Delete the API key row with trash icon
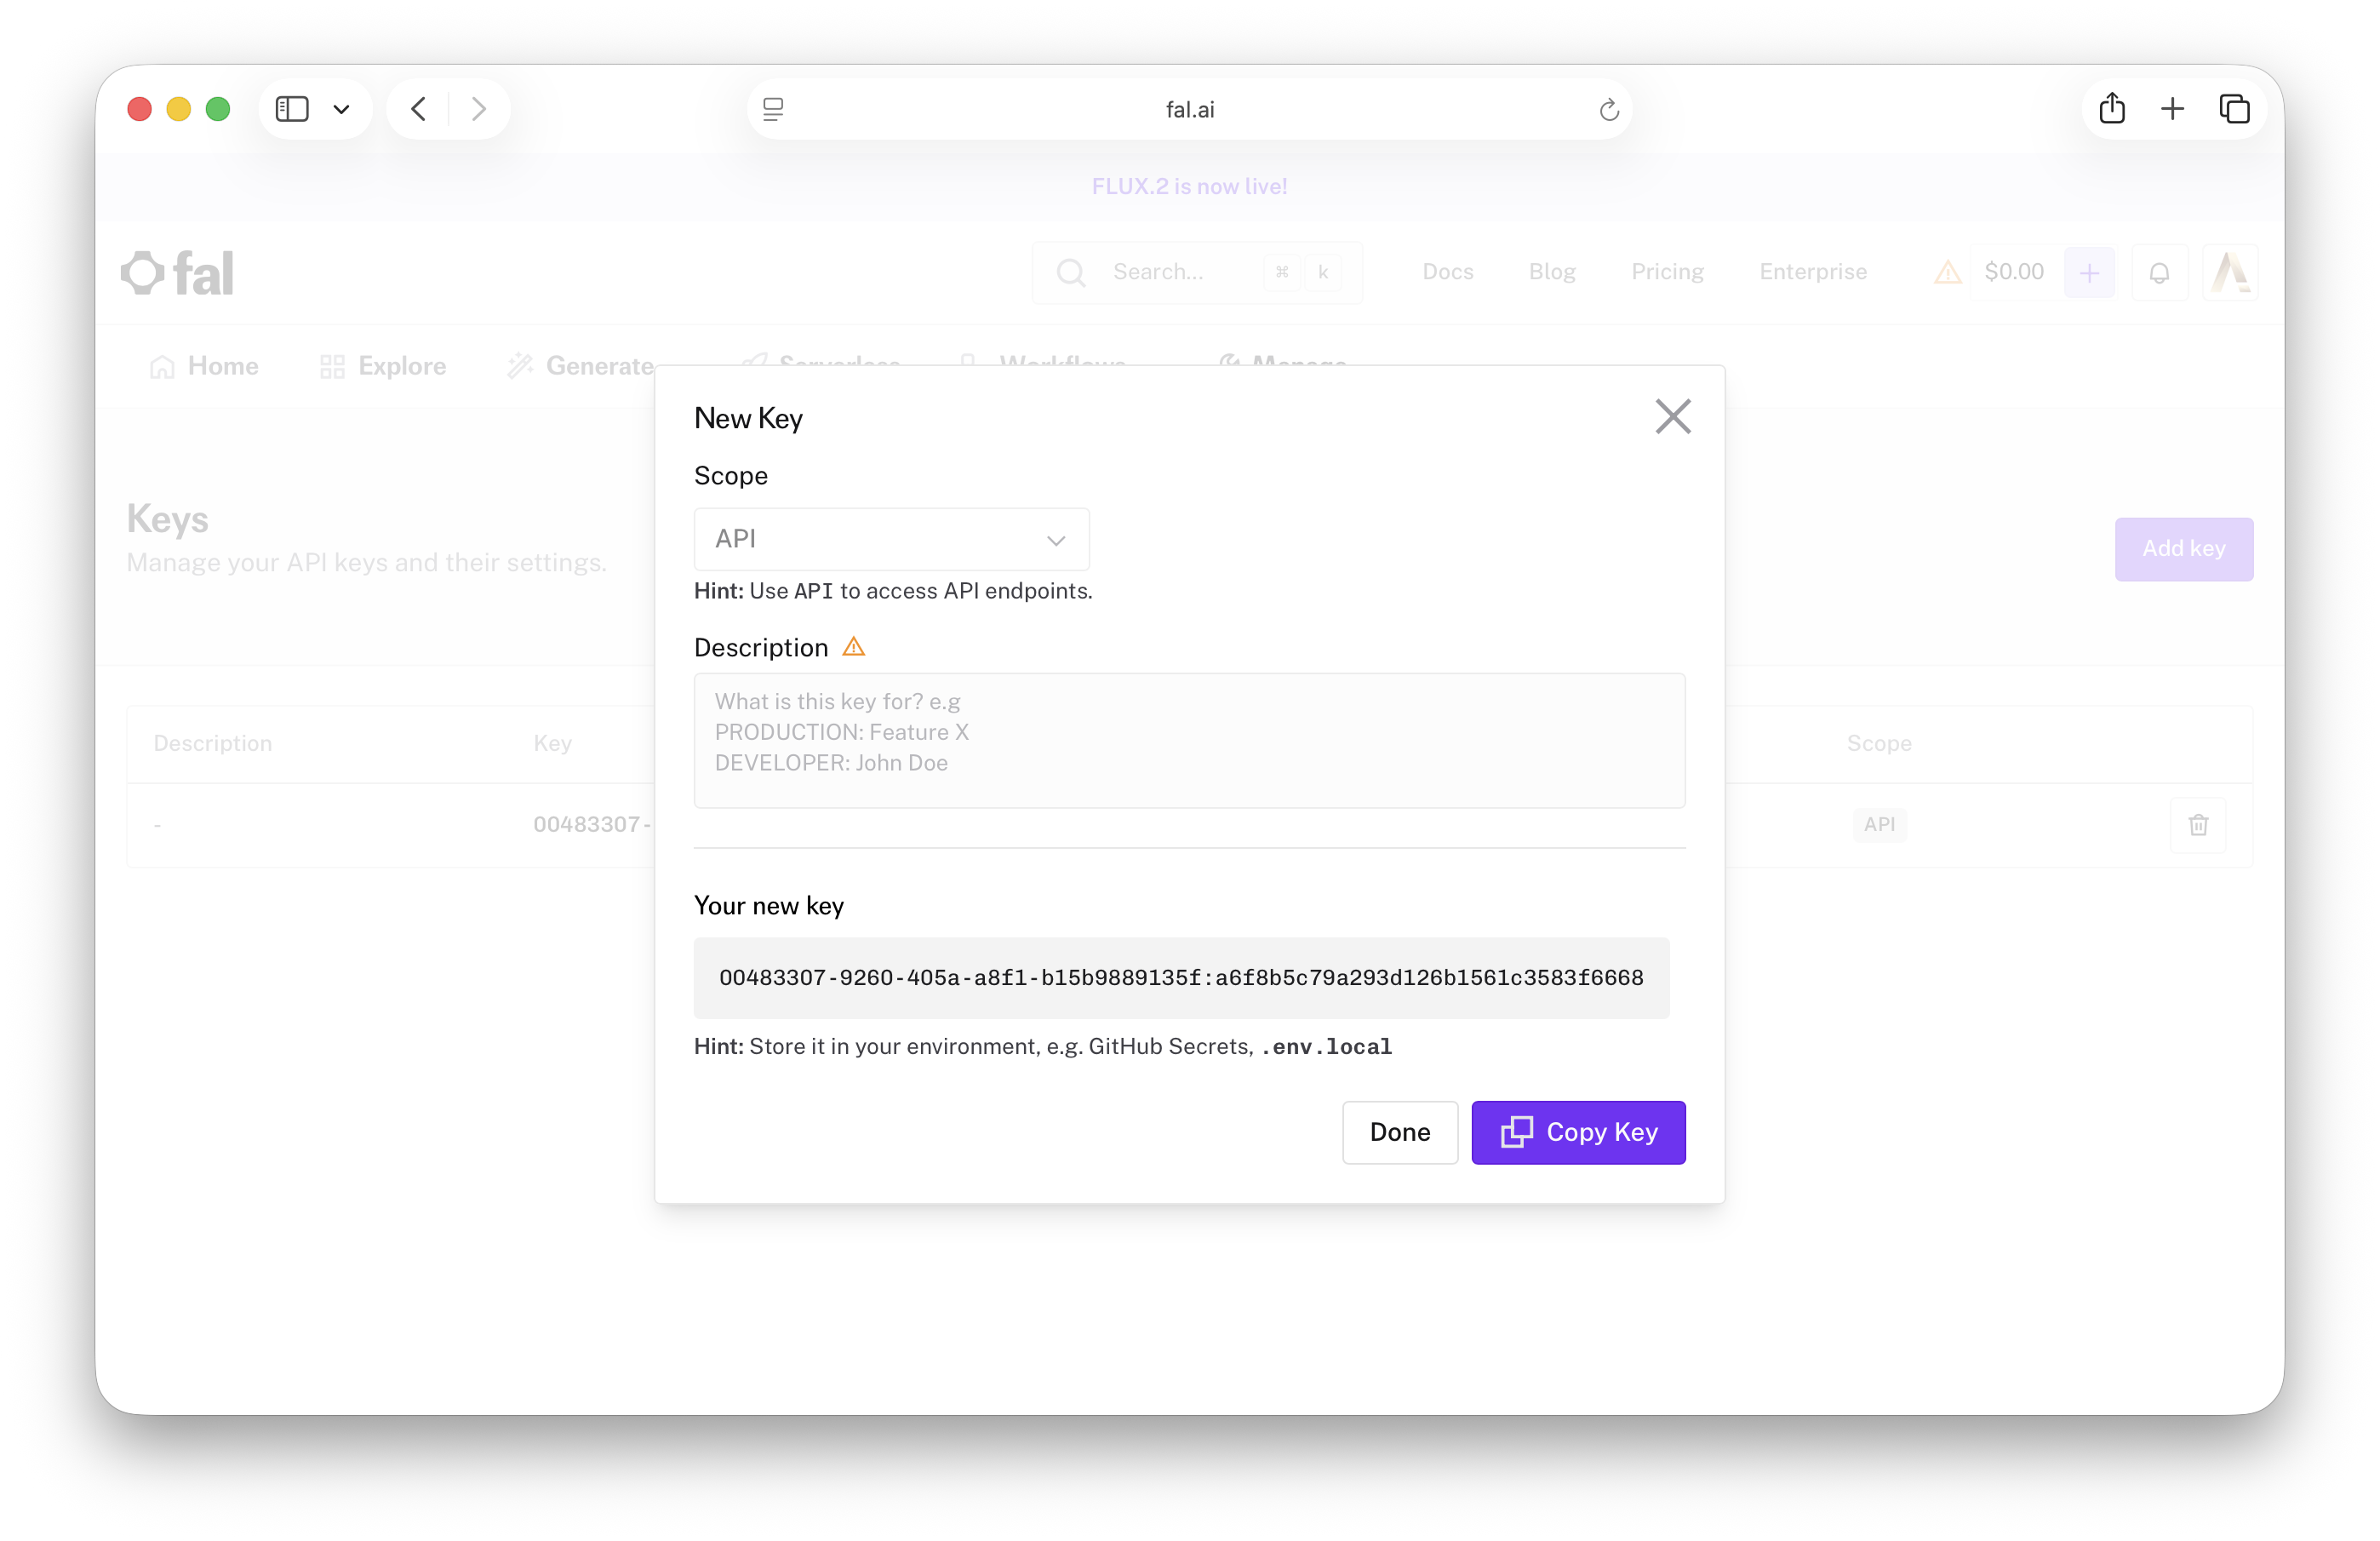 (2197, 825)
